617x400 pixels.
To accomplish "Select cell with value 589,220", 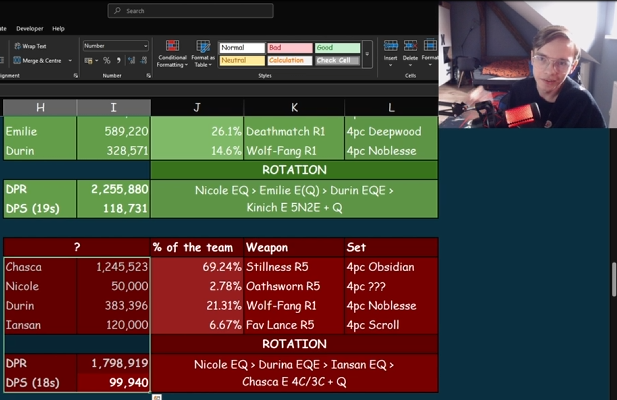I will [x=114, y=131].
